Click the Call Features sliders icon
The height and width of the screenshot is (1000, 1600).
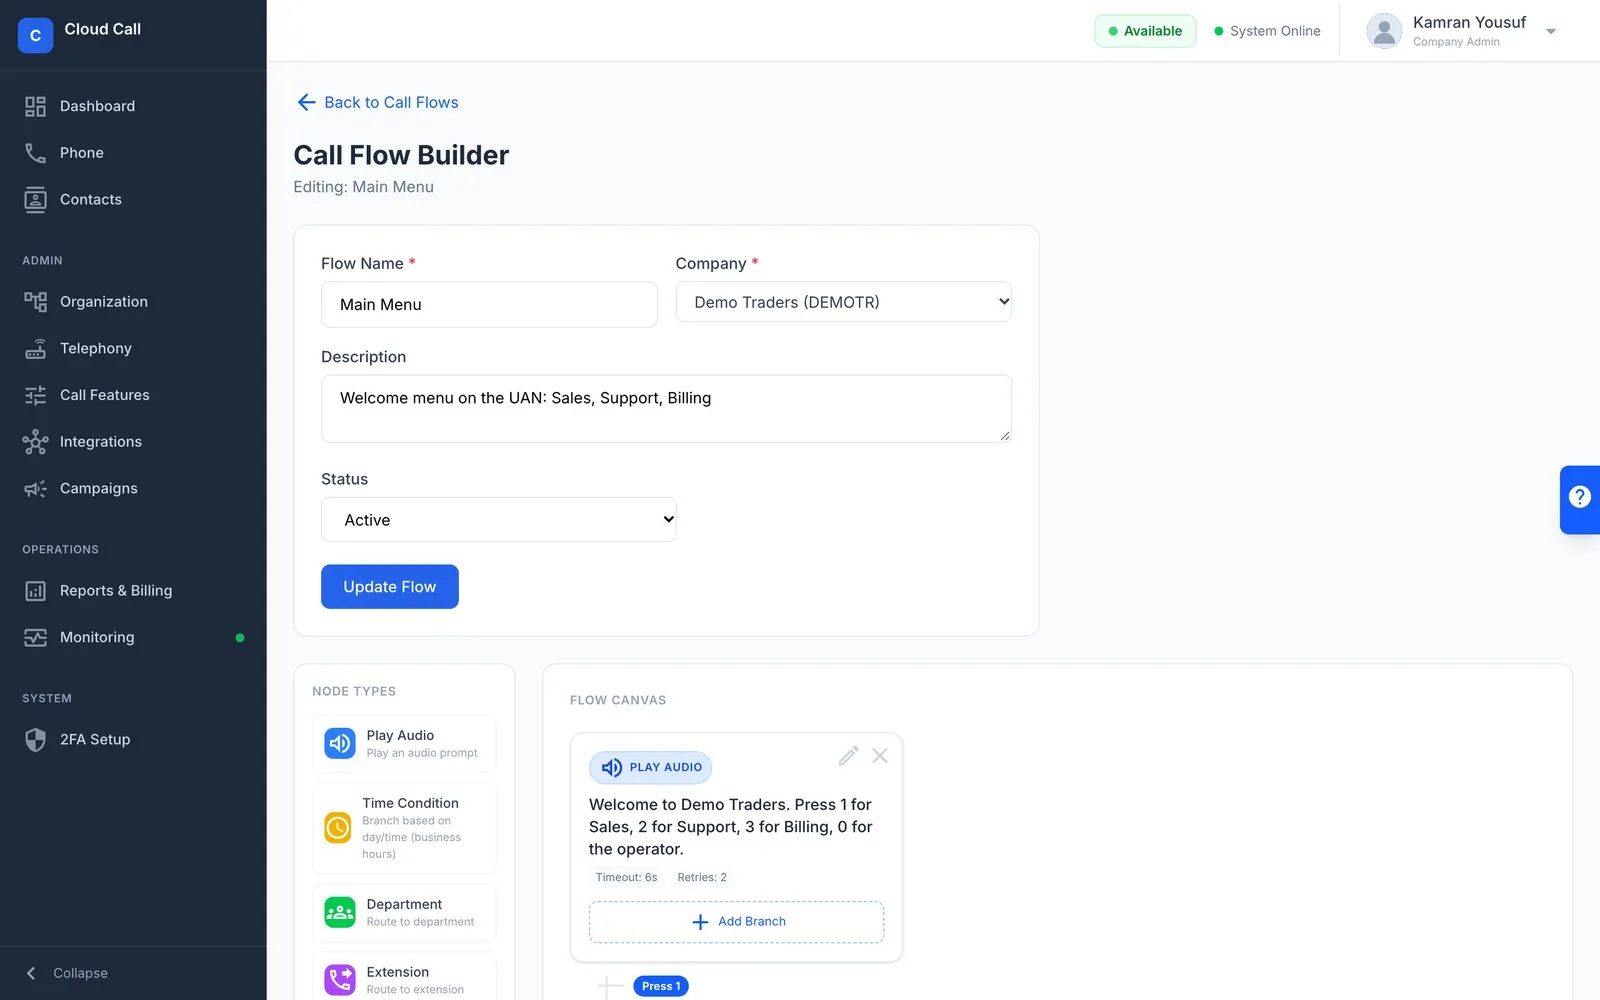(x=35, y=395)
